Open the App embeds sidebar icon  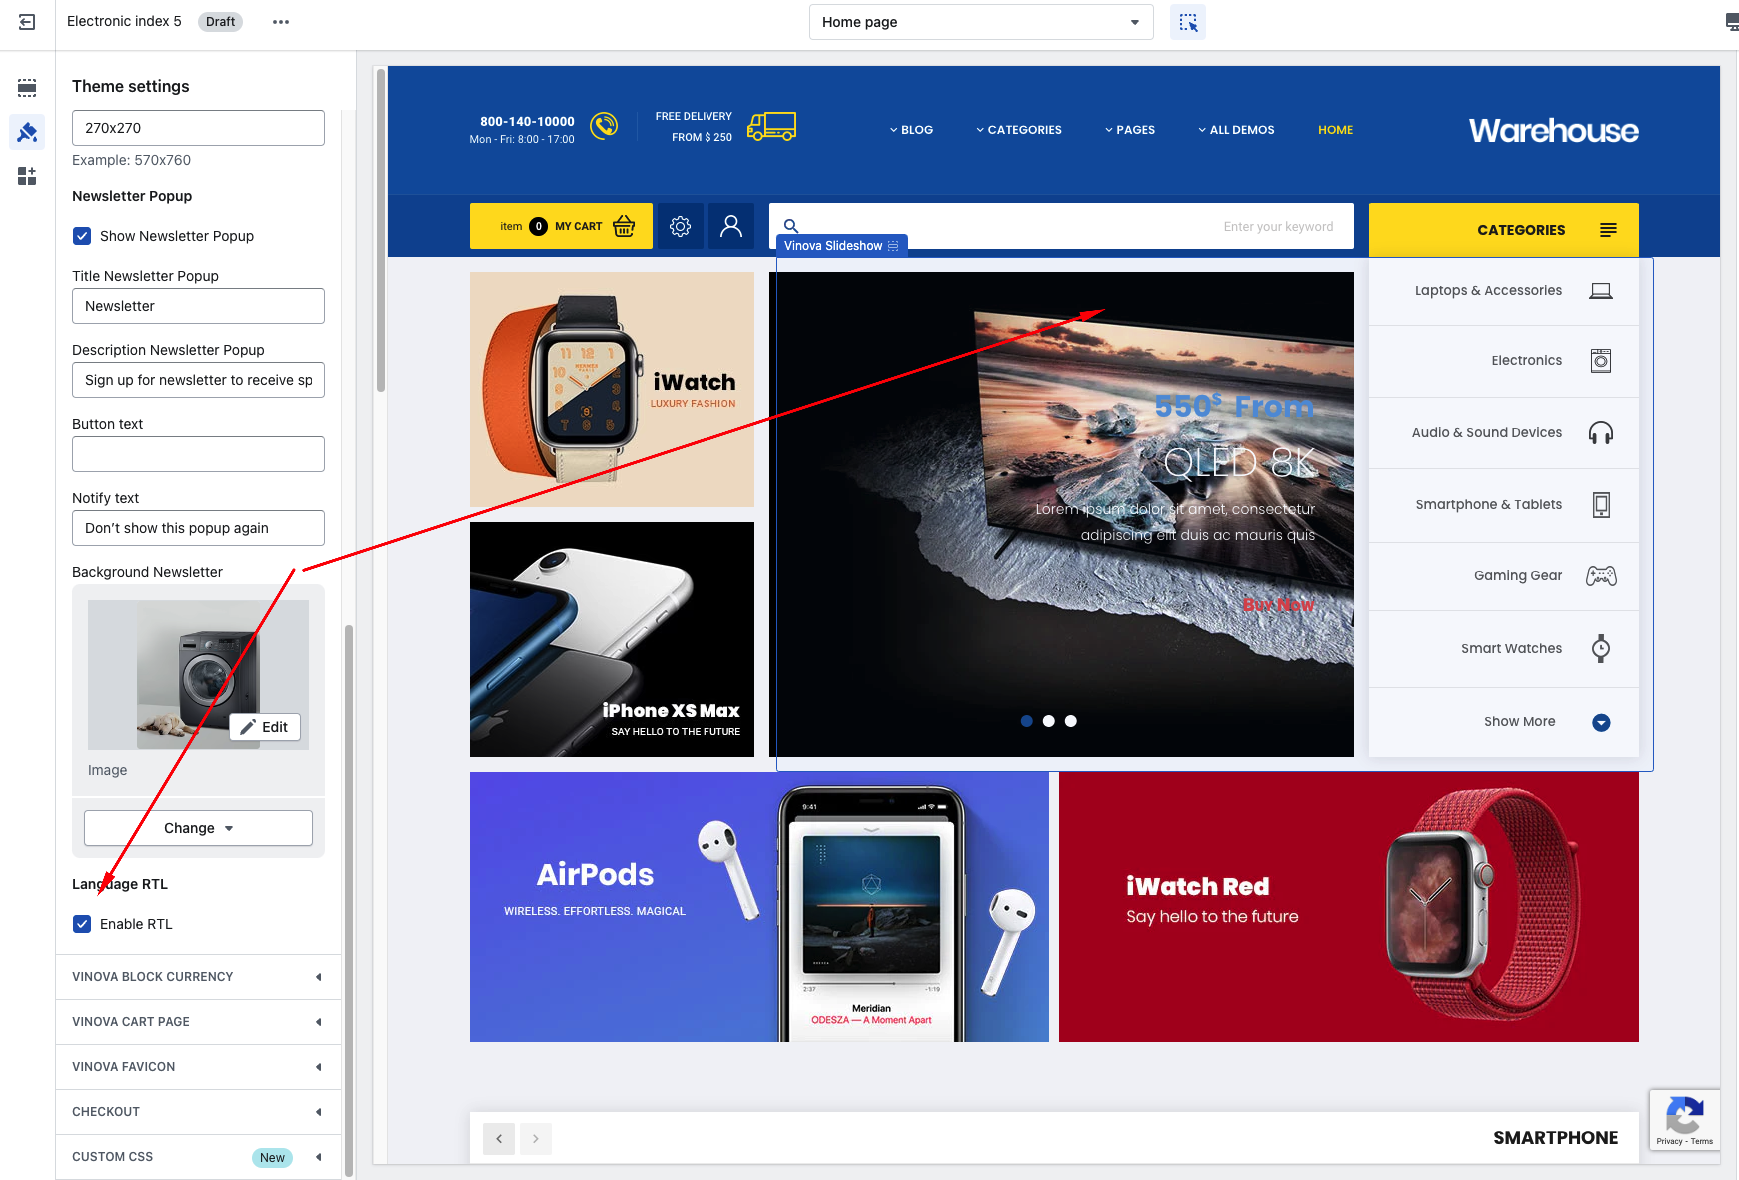(x=27, y=176)
